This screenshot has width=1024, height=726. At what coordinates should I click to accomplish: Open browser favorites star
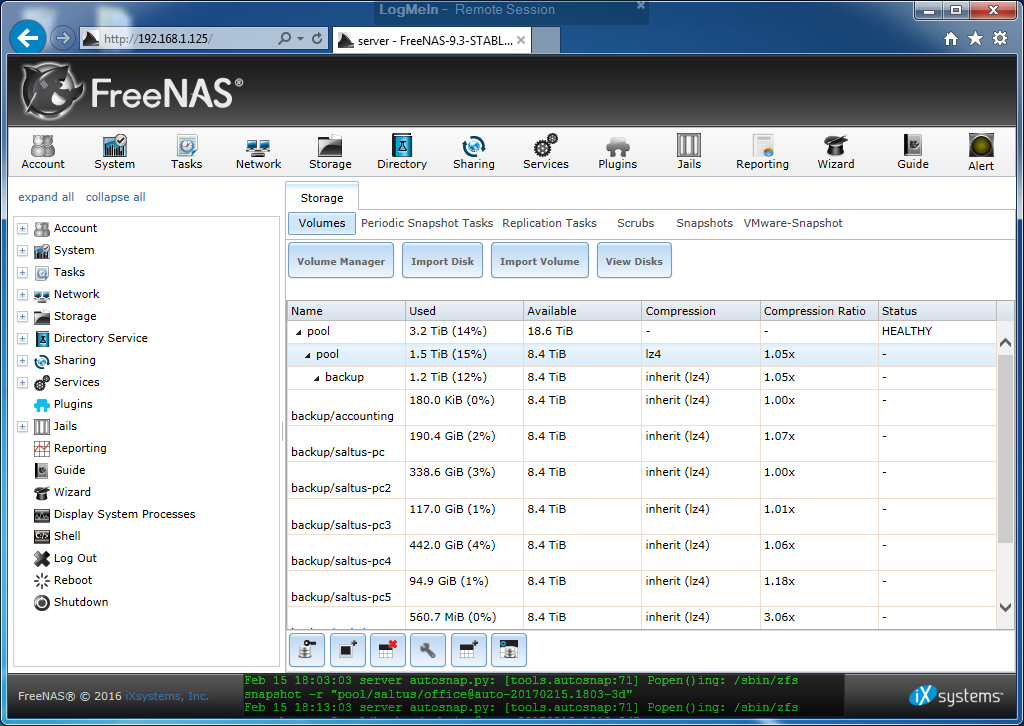point(975,39)
